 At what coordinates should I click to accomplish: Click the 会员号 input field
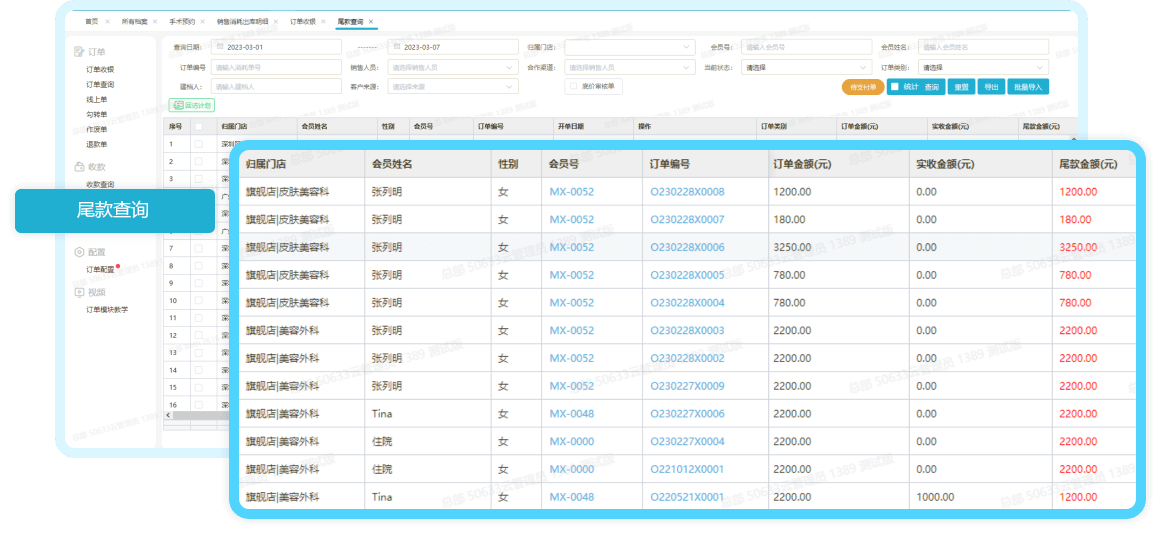click(806, 47)
